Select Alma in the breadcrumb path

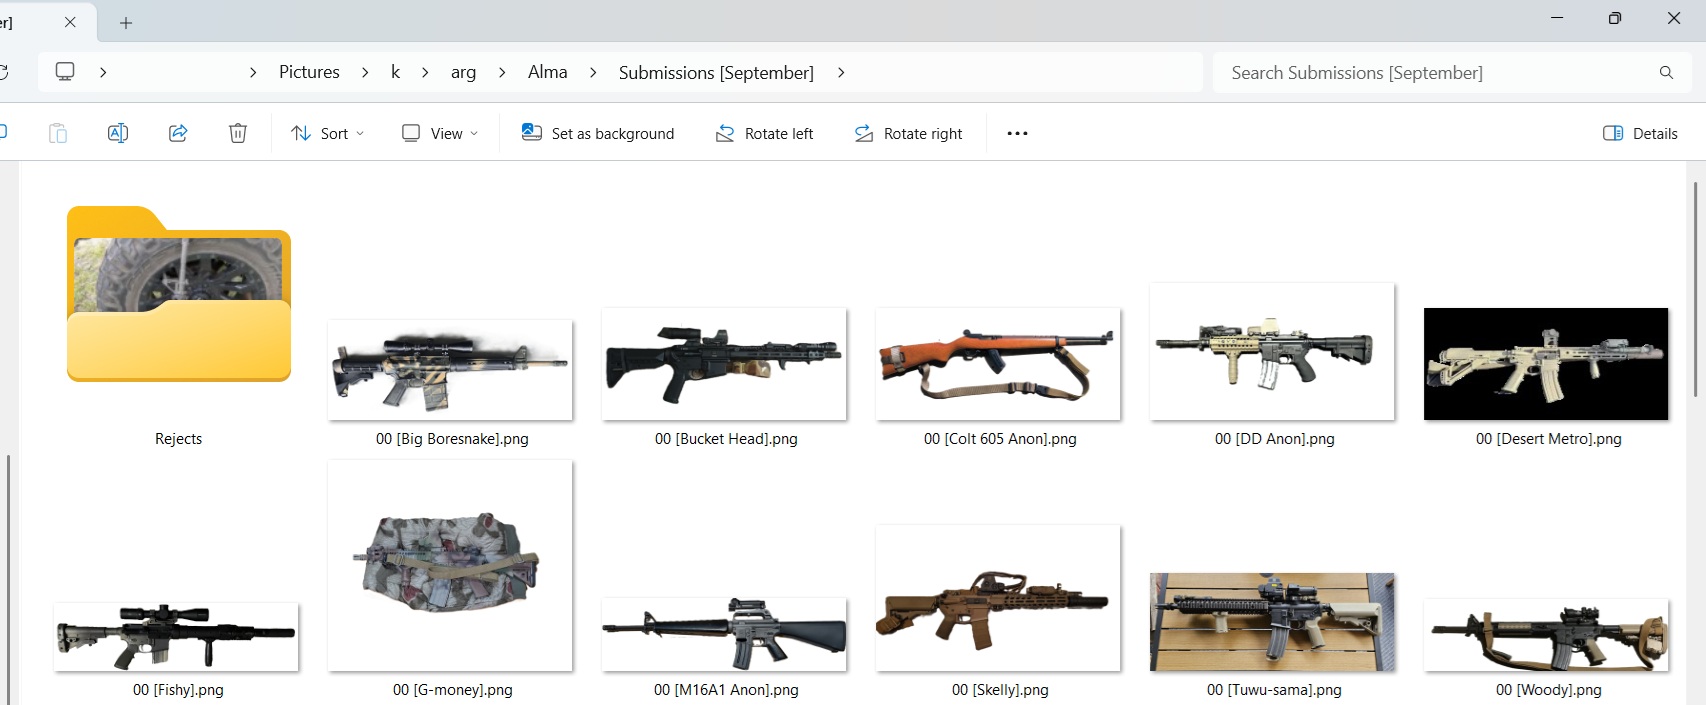tap(547, 72)
